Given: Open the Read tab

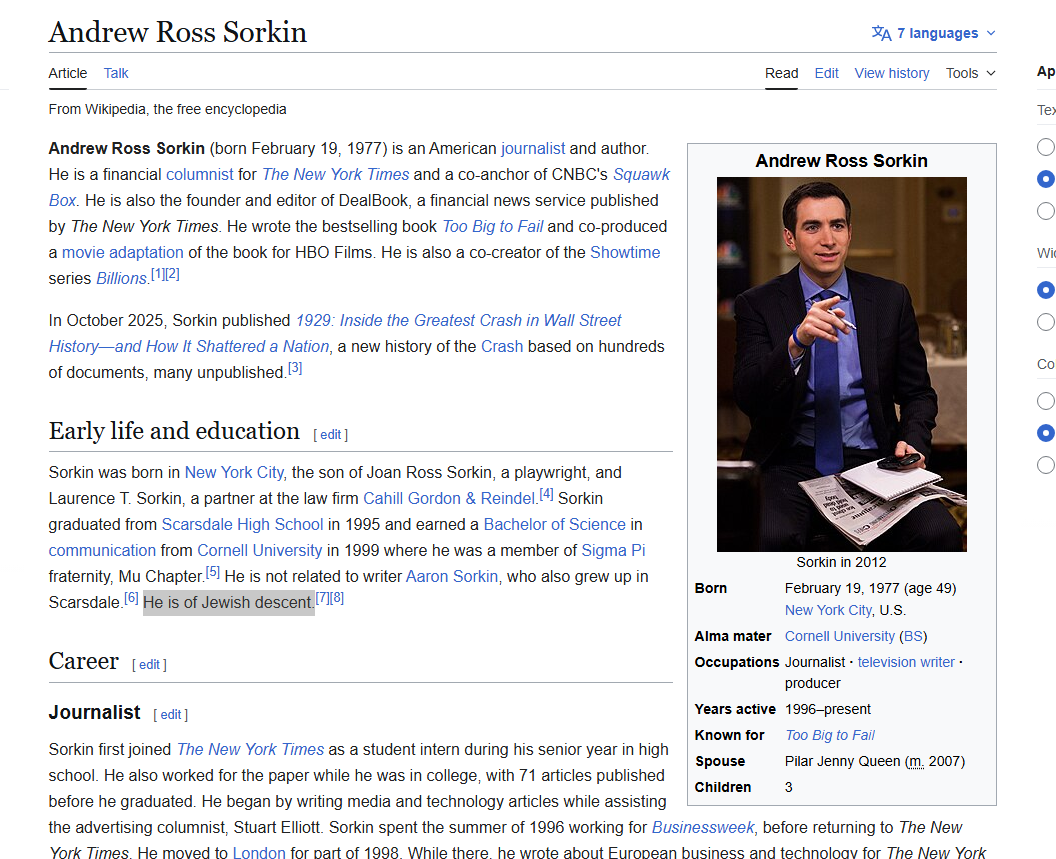Looking at the screenshot, I should click(x=781, y=73).
